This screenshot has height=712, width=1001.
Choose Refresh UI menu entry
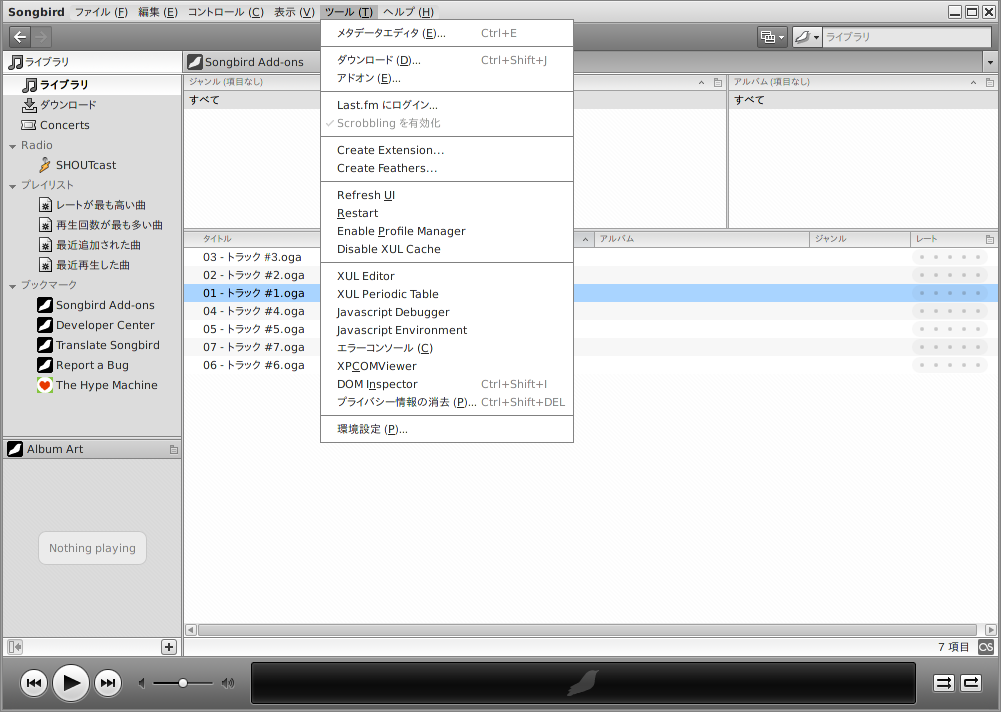[x=447, y=195]
